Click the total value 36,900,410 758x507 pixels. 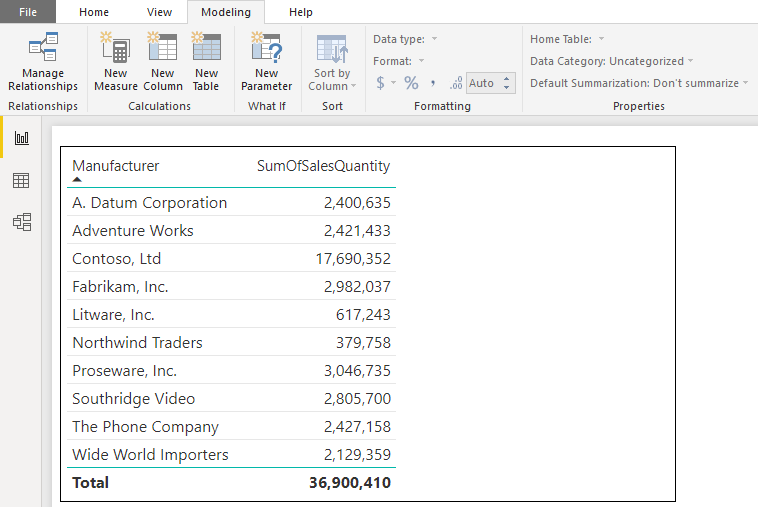coord(350,483)
